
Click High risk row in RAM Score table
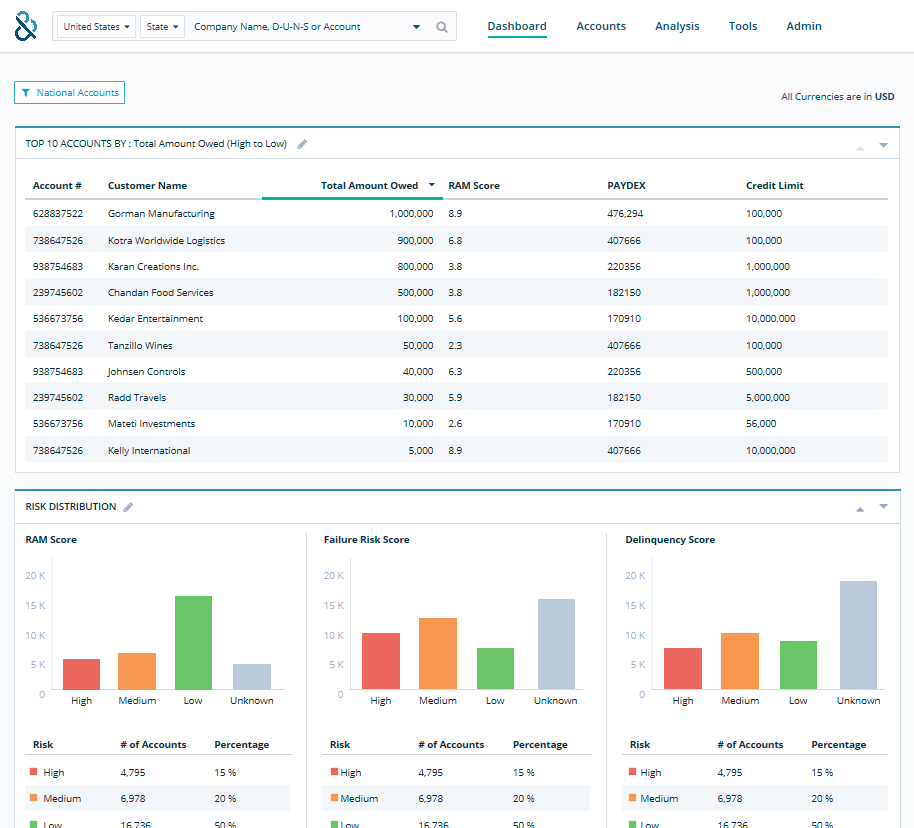tap(157, 773)
